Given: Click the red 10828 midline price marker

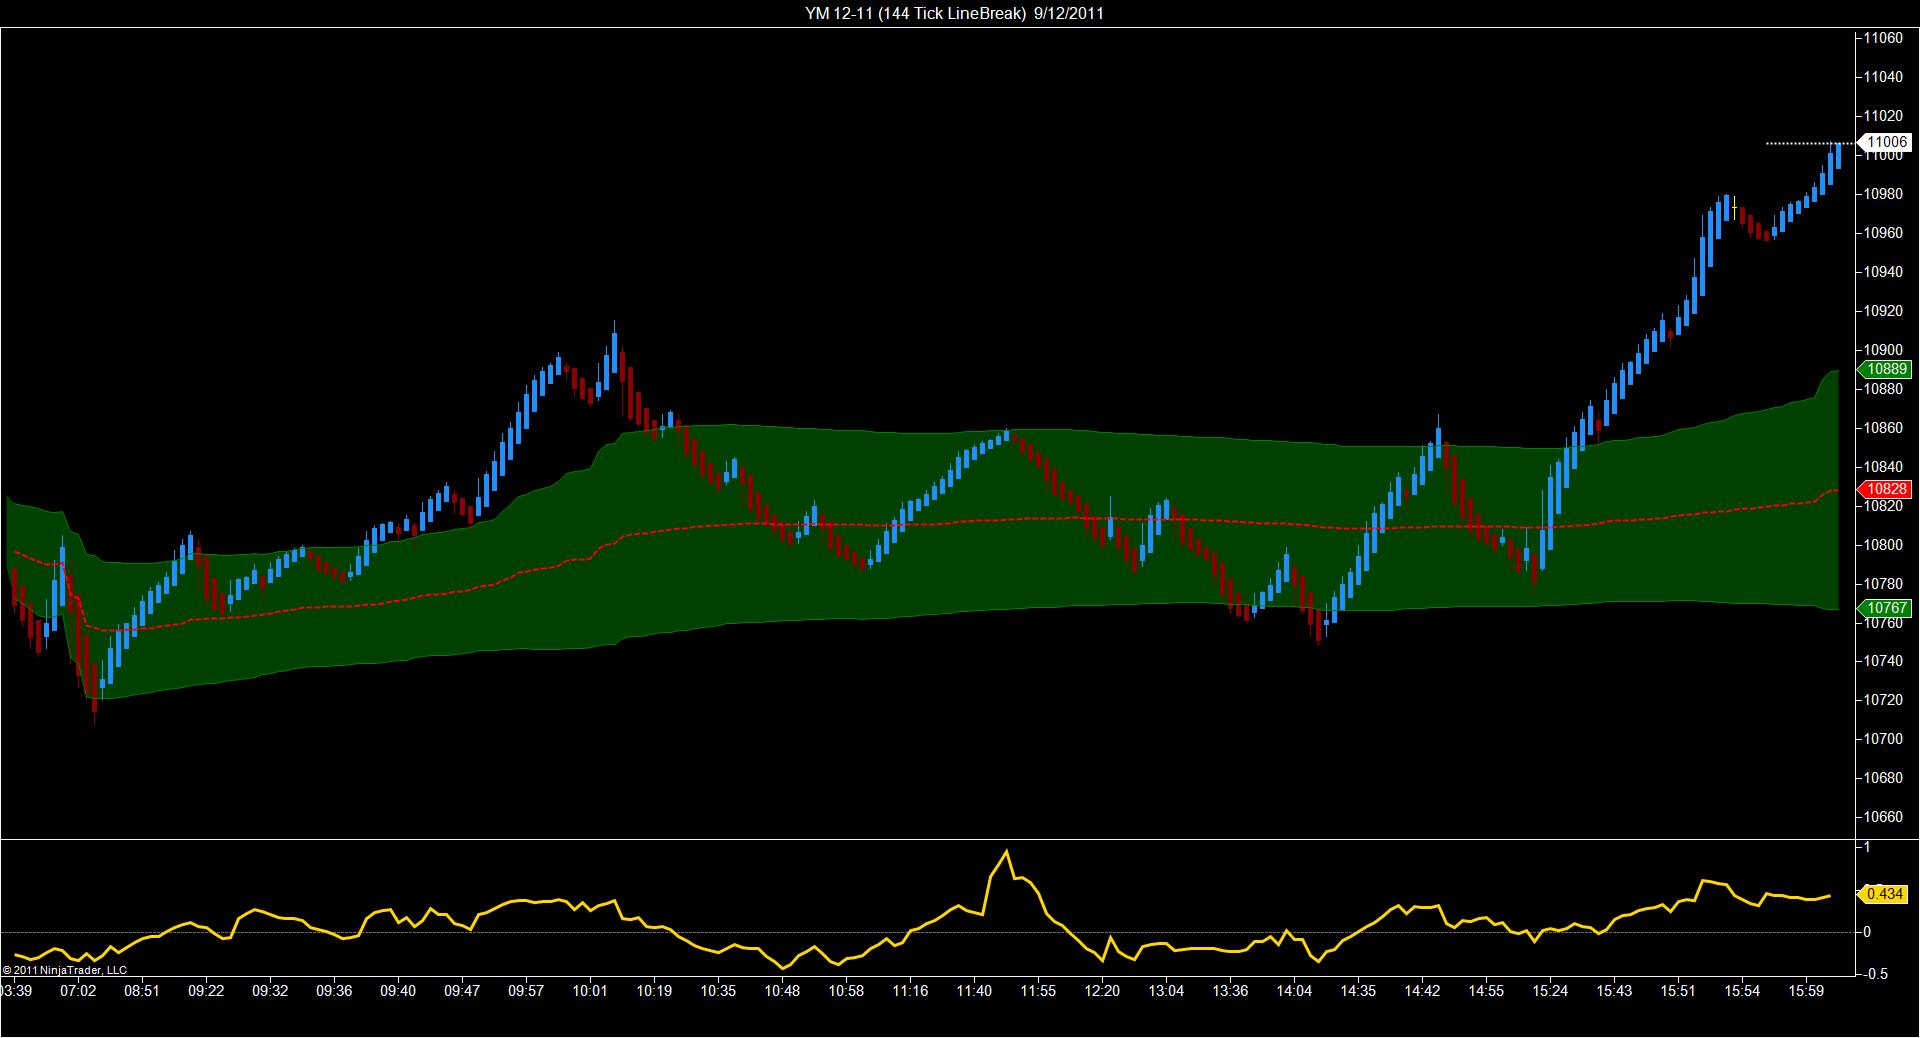Looking at the screenshot, I should [x=1884, y=489].
